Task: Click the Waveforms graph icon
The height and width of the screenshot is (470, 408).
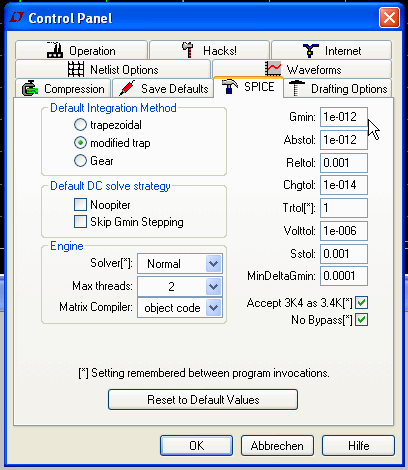Action: 273,69
